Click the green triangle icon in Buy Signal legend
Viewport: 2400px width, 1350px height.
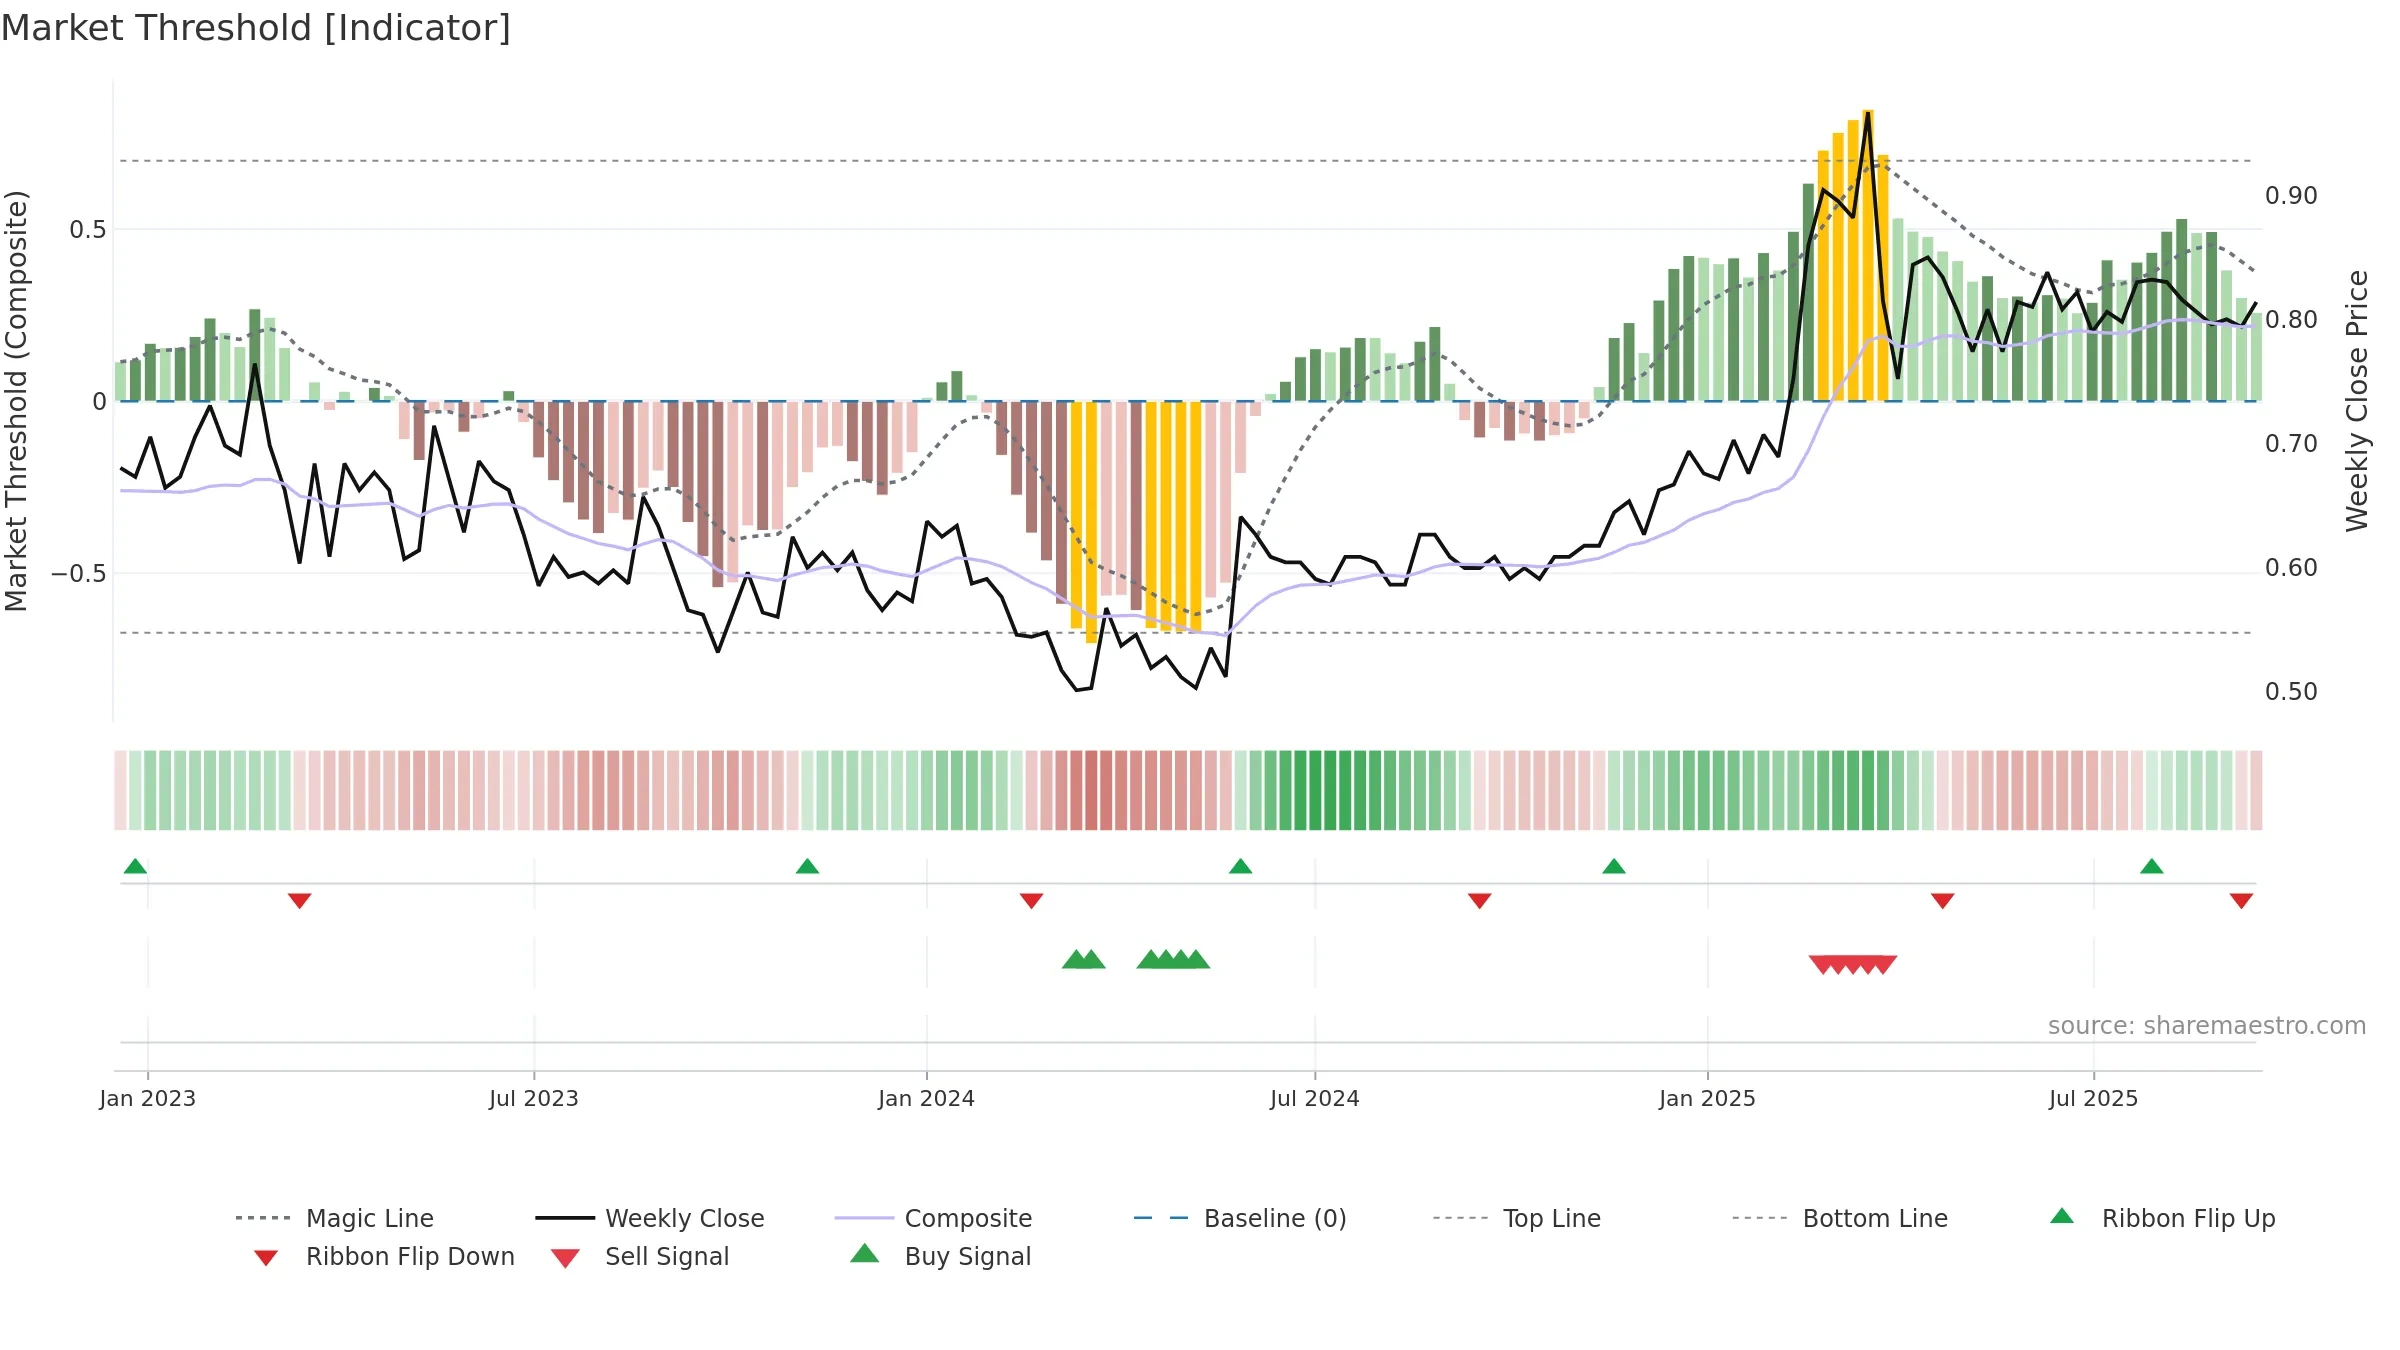pyautogui.click(x=864, y=1254)
